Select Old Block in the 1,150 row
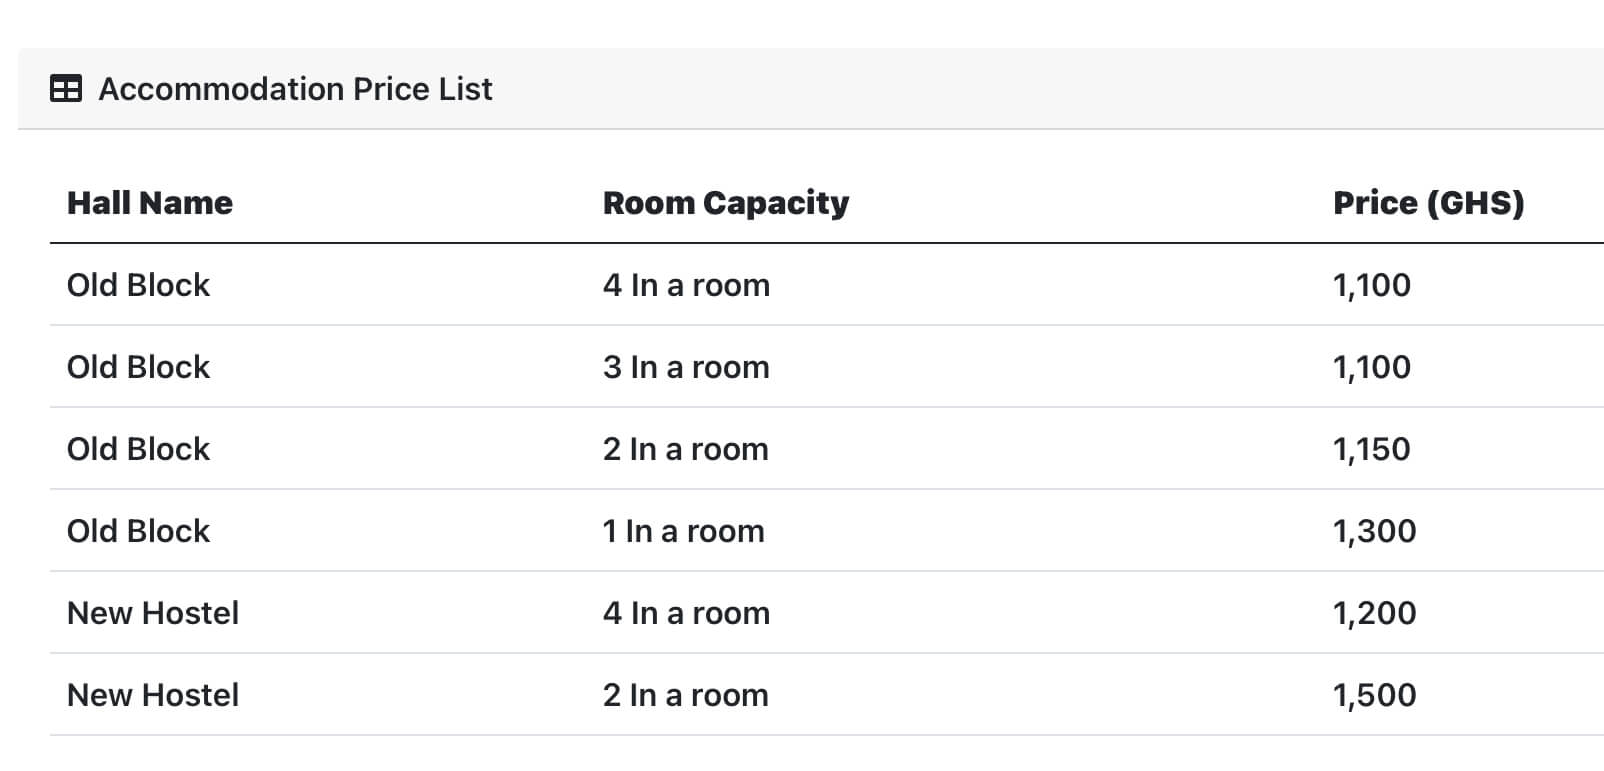Viewport: 1604px width, 771px height. [x=138, y=449]
